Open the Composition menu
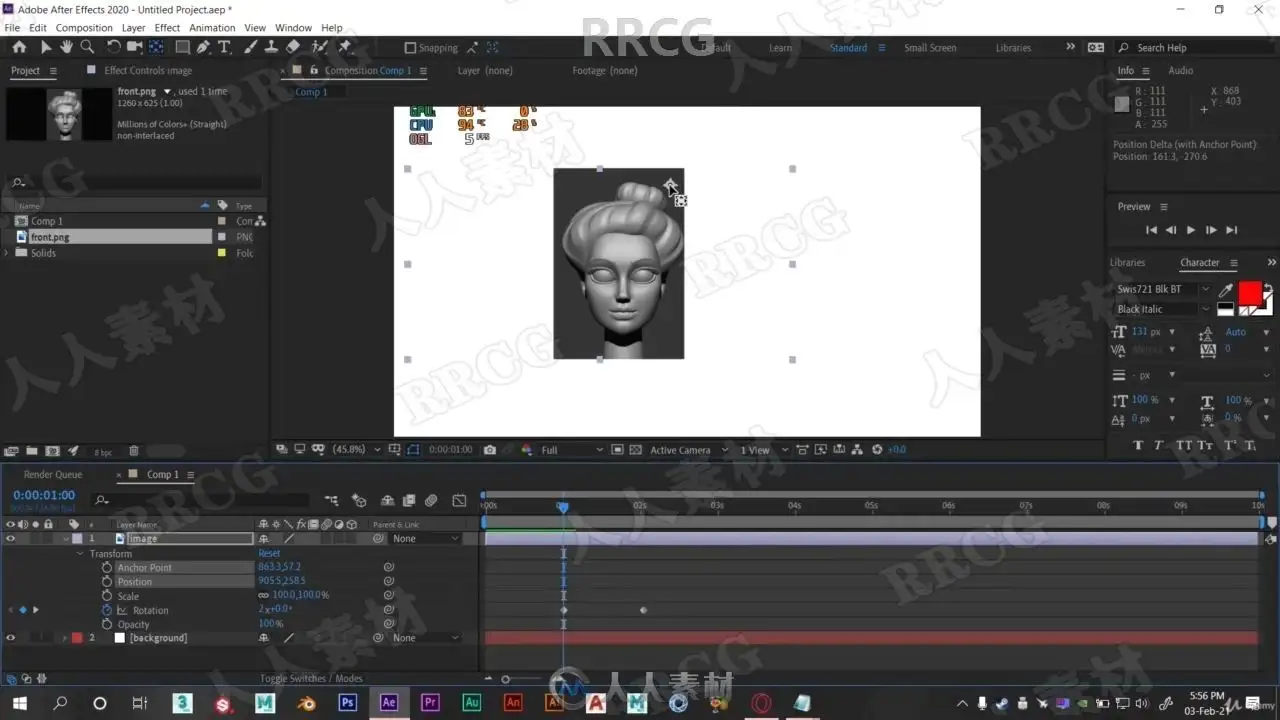This screenshot has height=720, width=1280. 84,28
